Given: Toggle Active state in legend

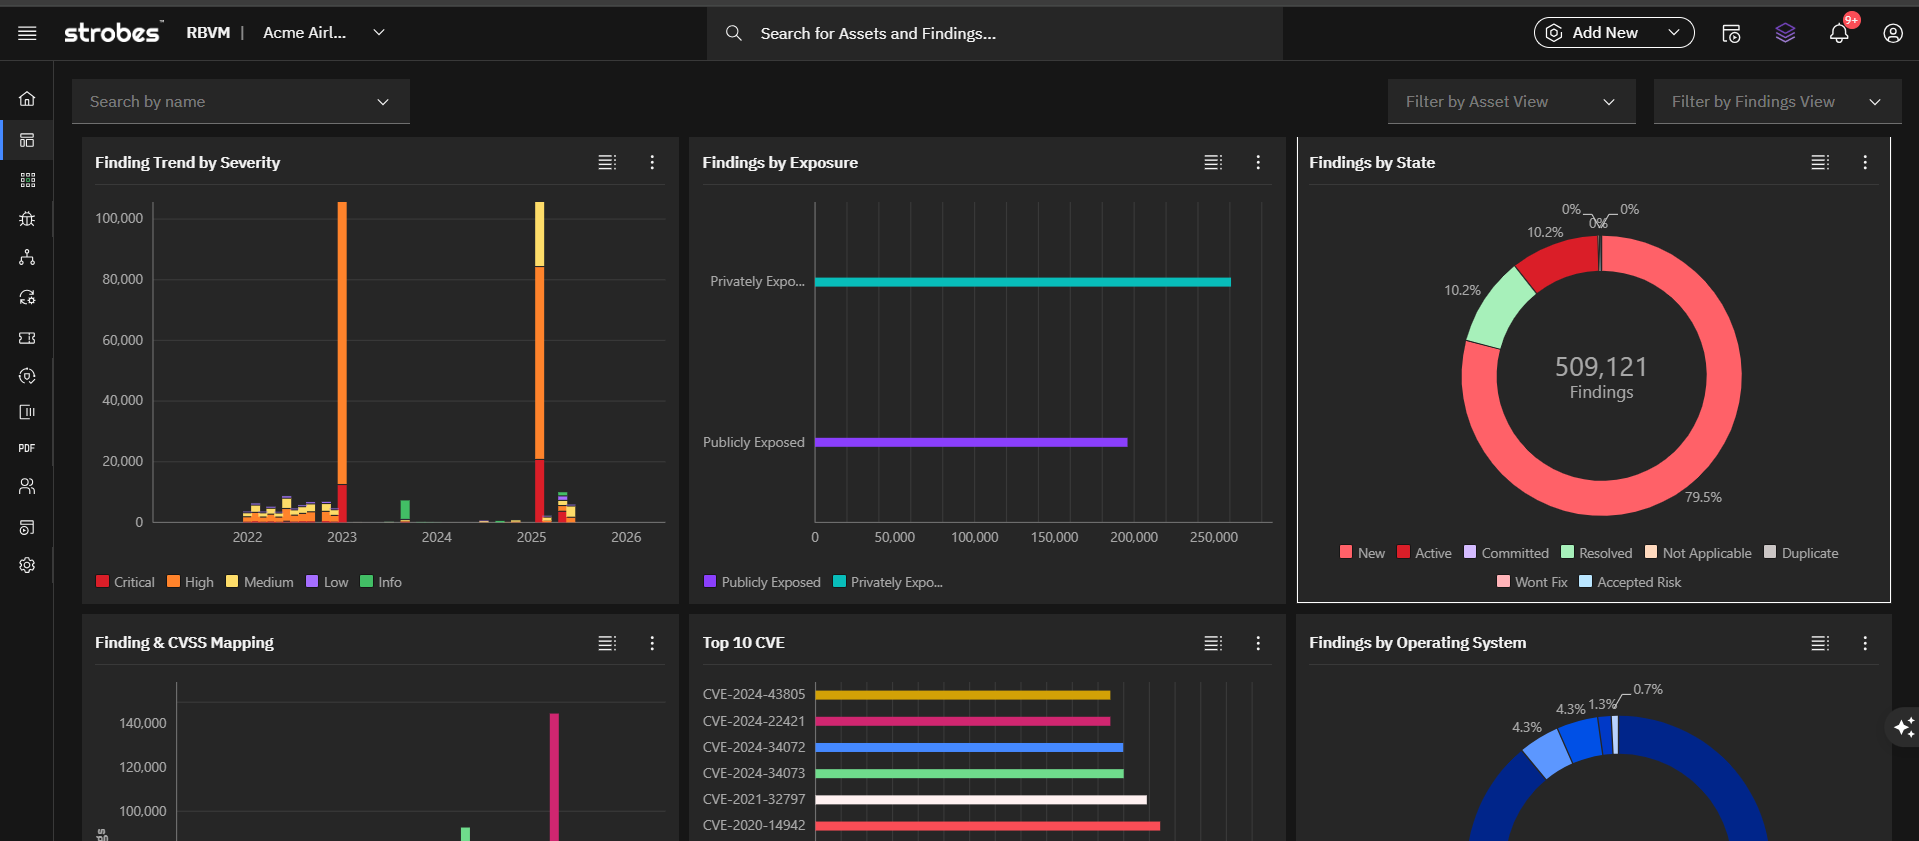Looking at the screenshot, I should [x=1424, y=553].
